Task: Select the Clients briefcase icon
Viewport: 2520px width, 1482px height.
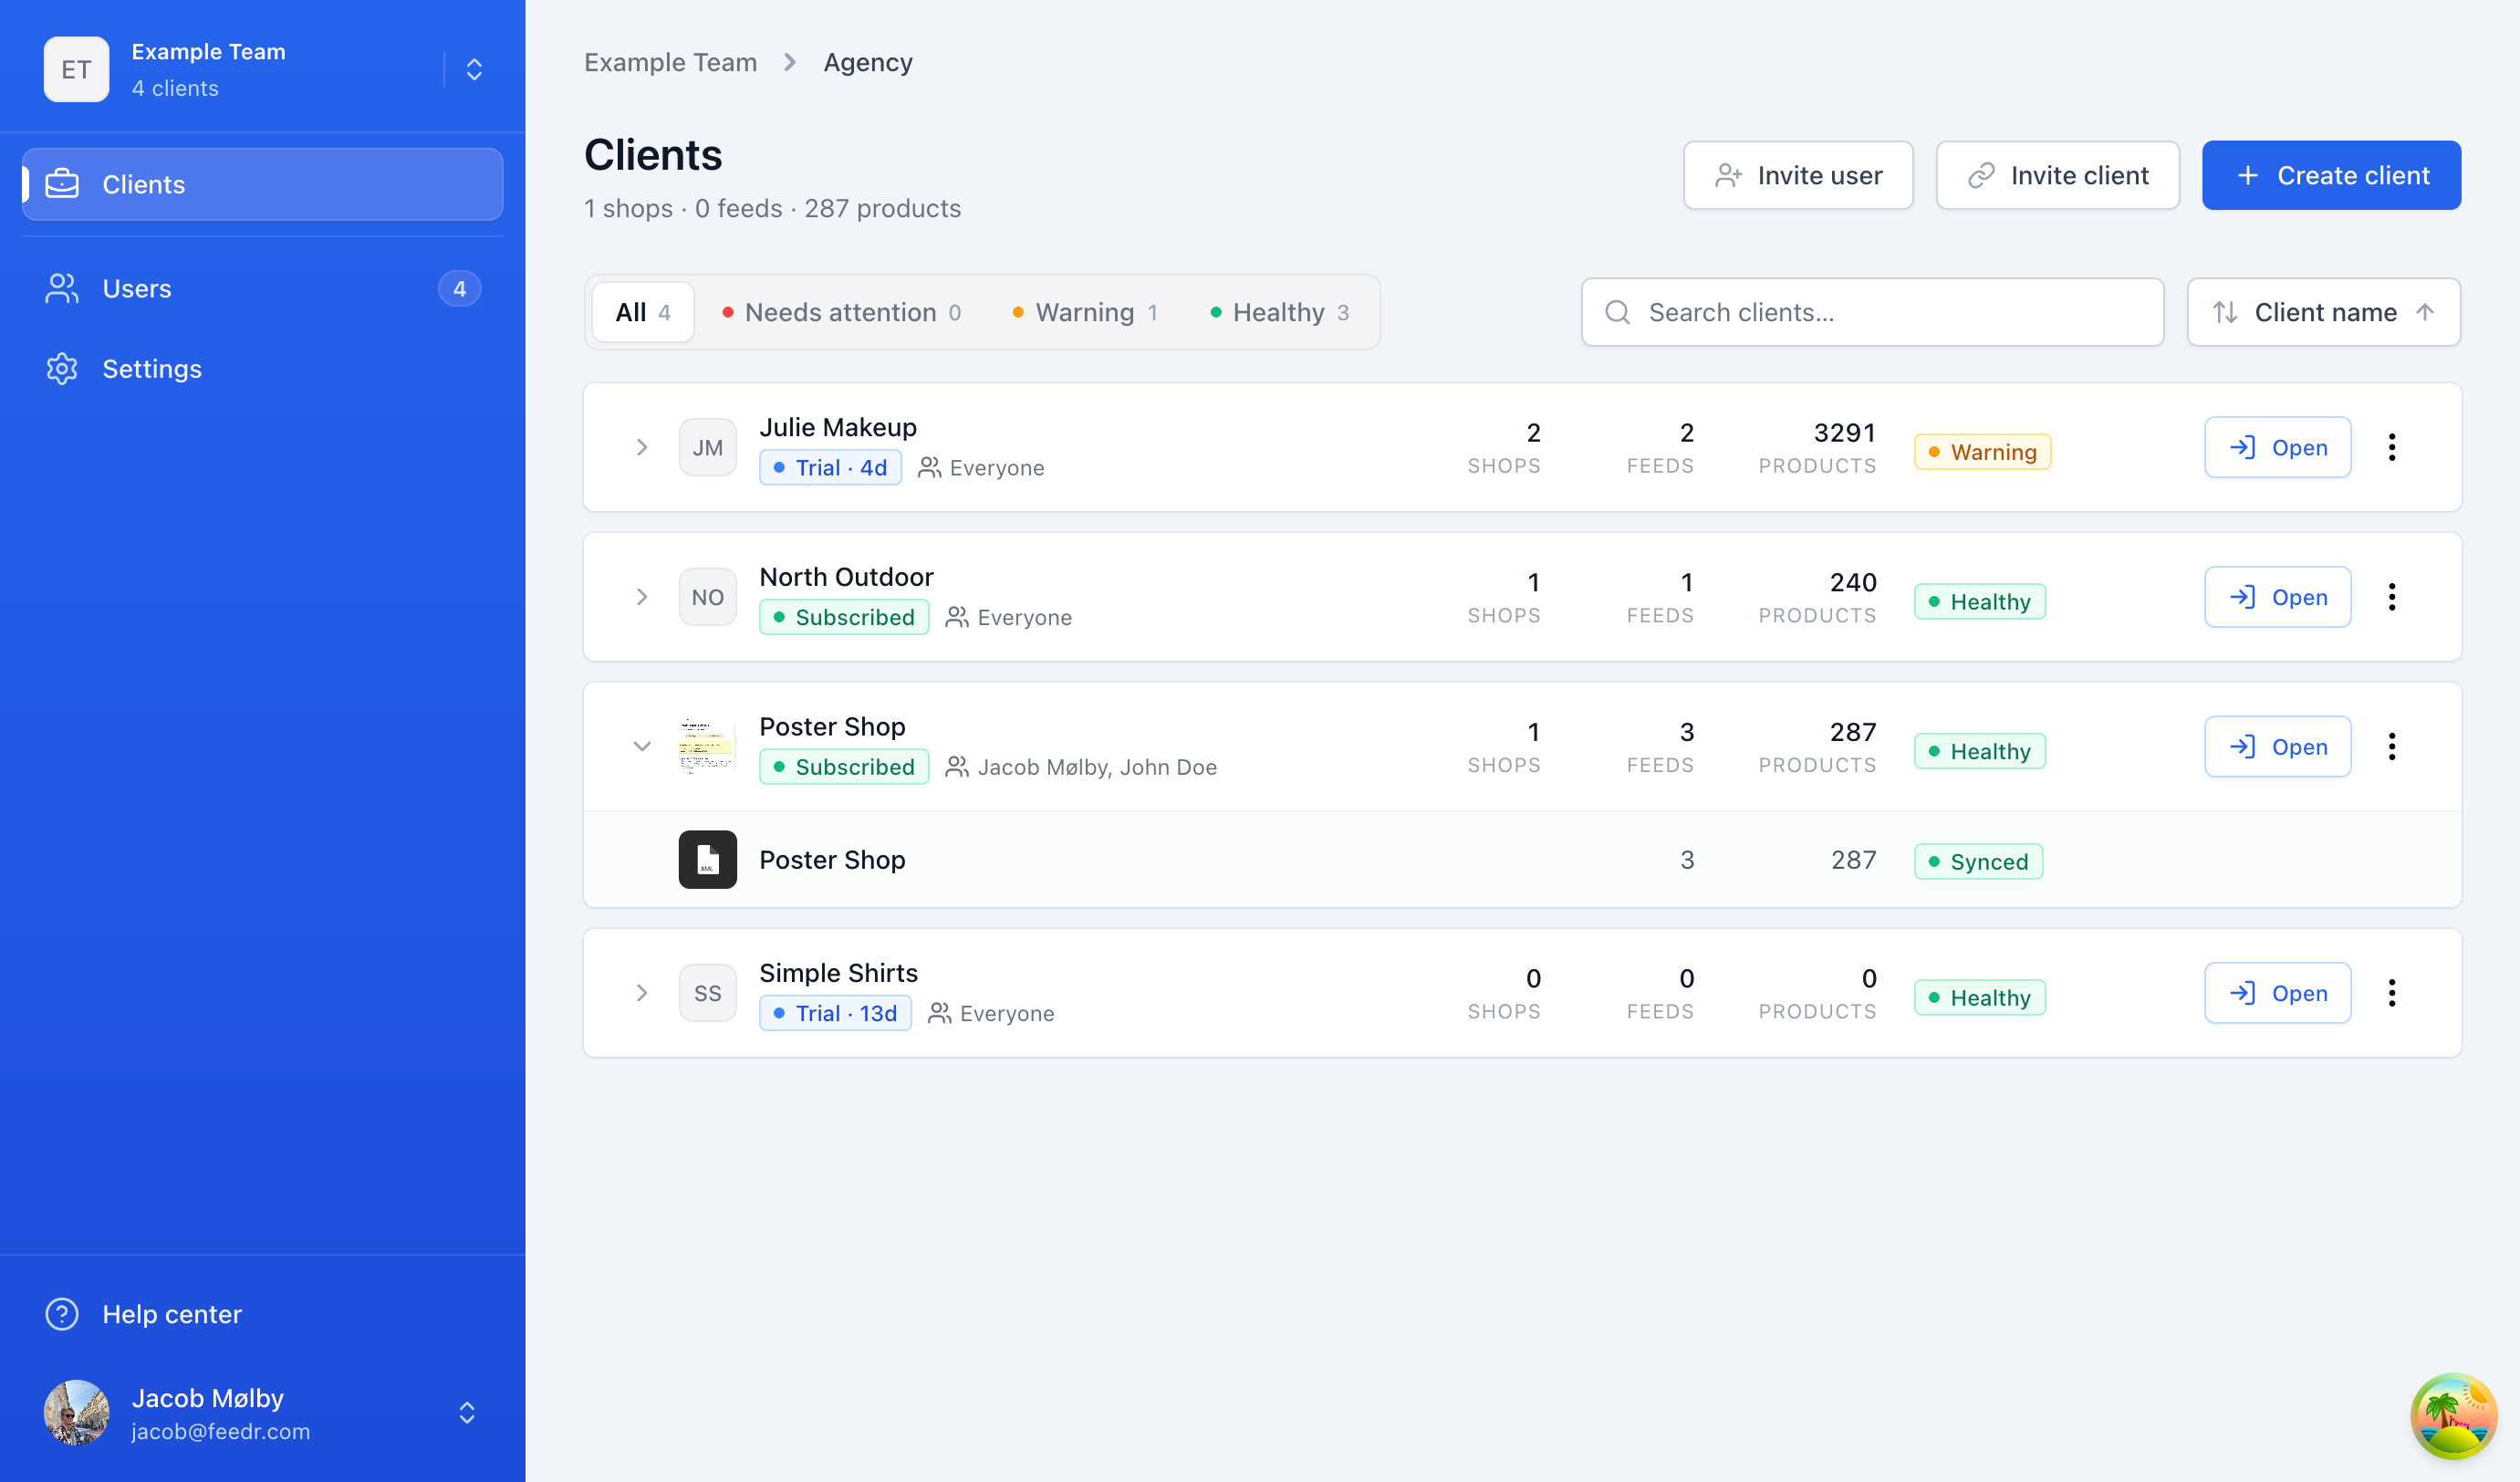Action: coord(62,184)
